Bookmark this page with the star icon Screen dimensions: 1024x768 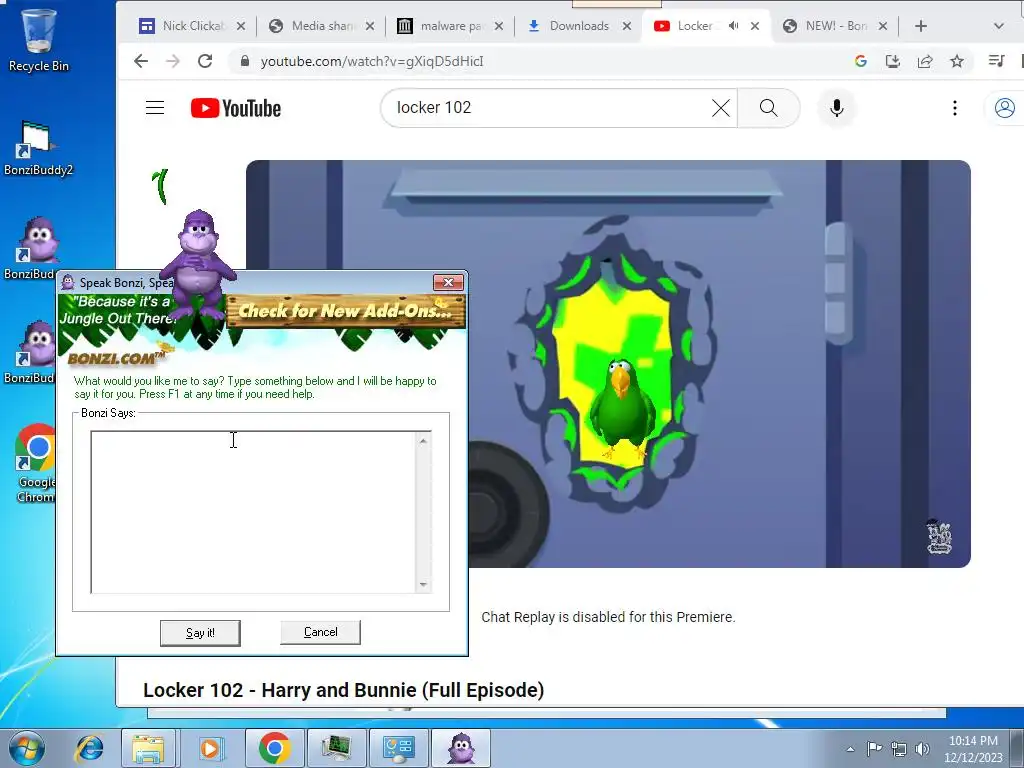pos(957,61)
